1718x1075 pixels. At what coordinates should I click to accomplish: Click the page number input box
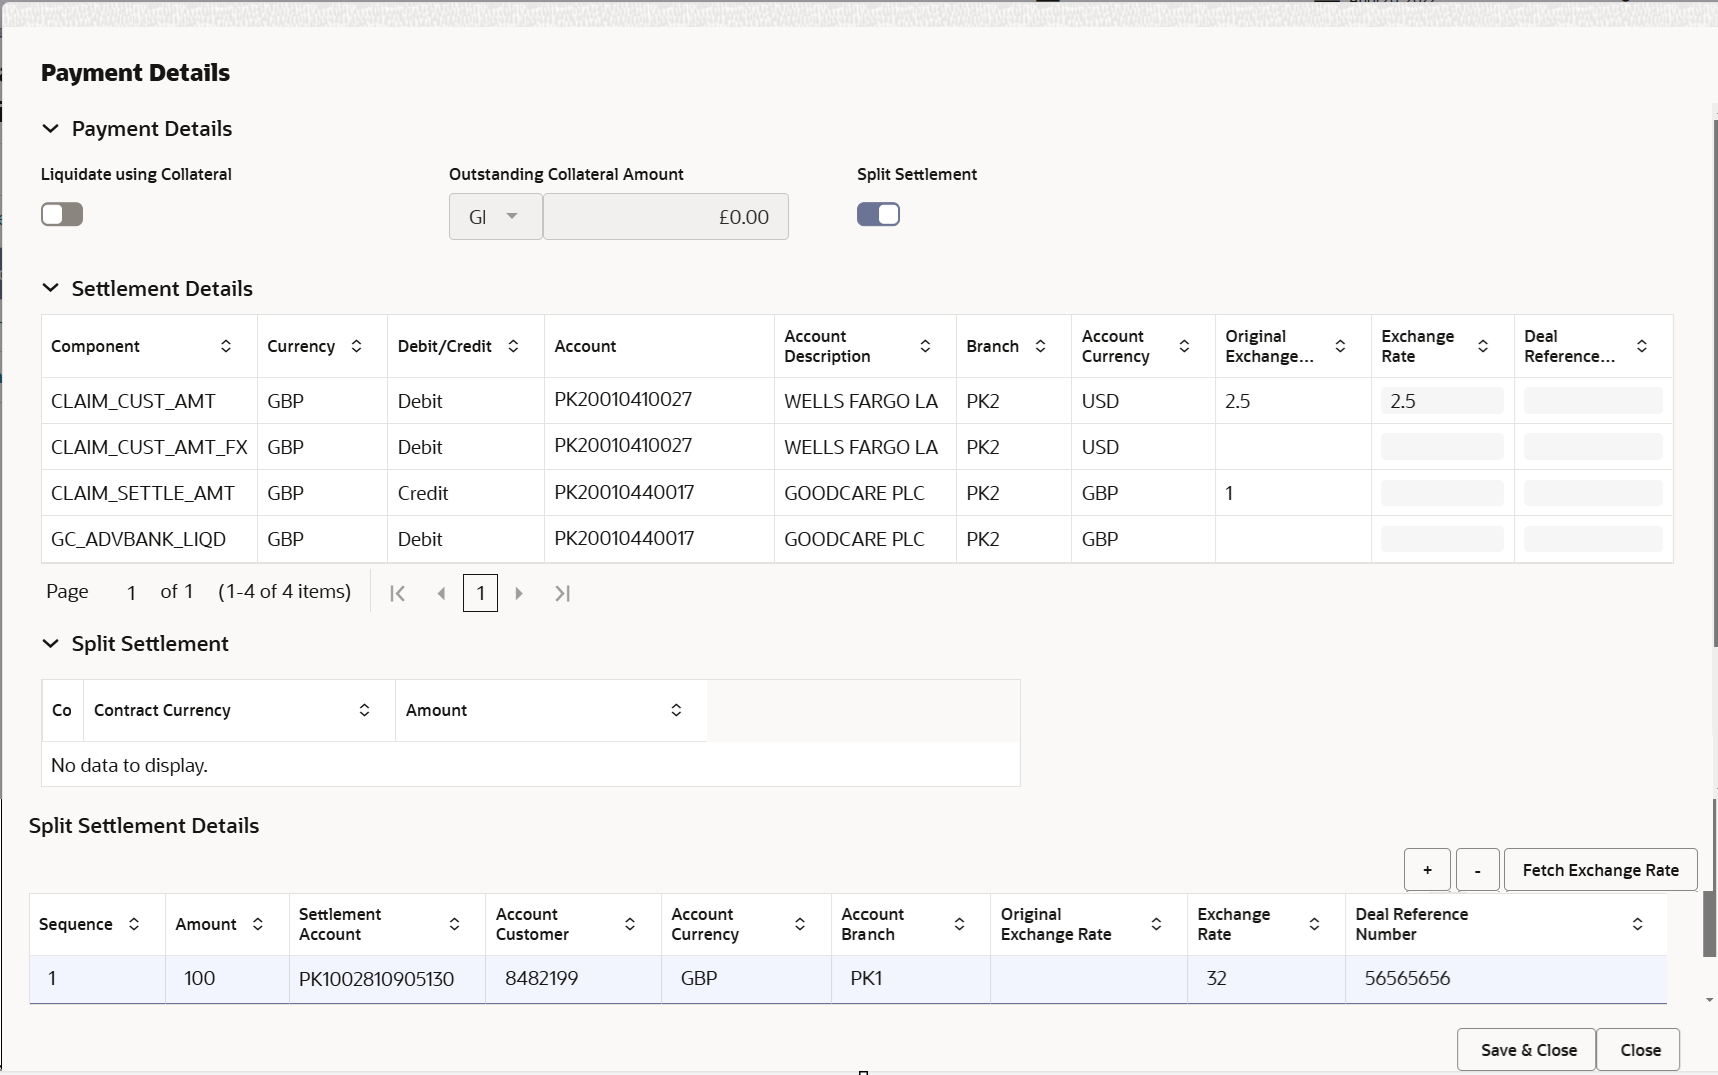pos(480,593)
